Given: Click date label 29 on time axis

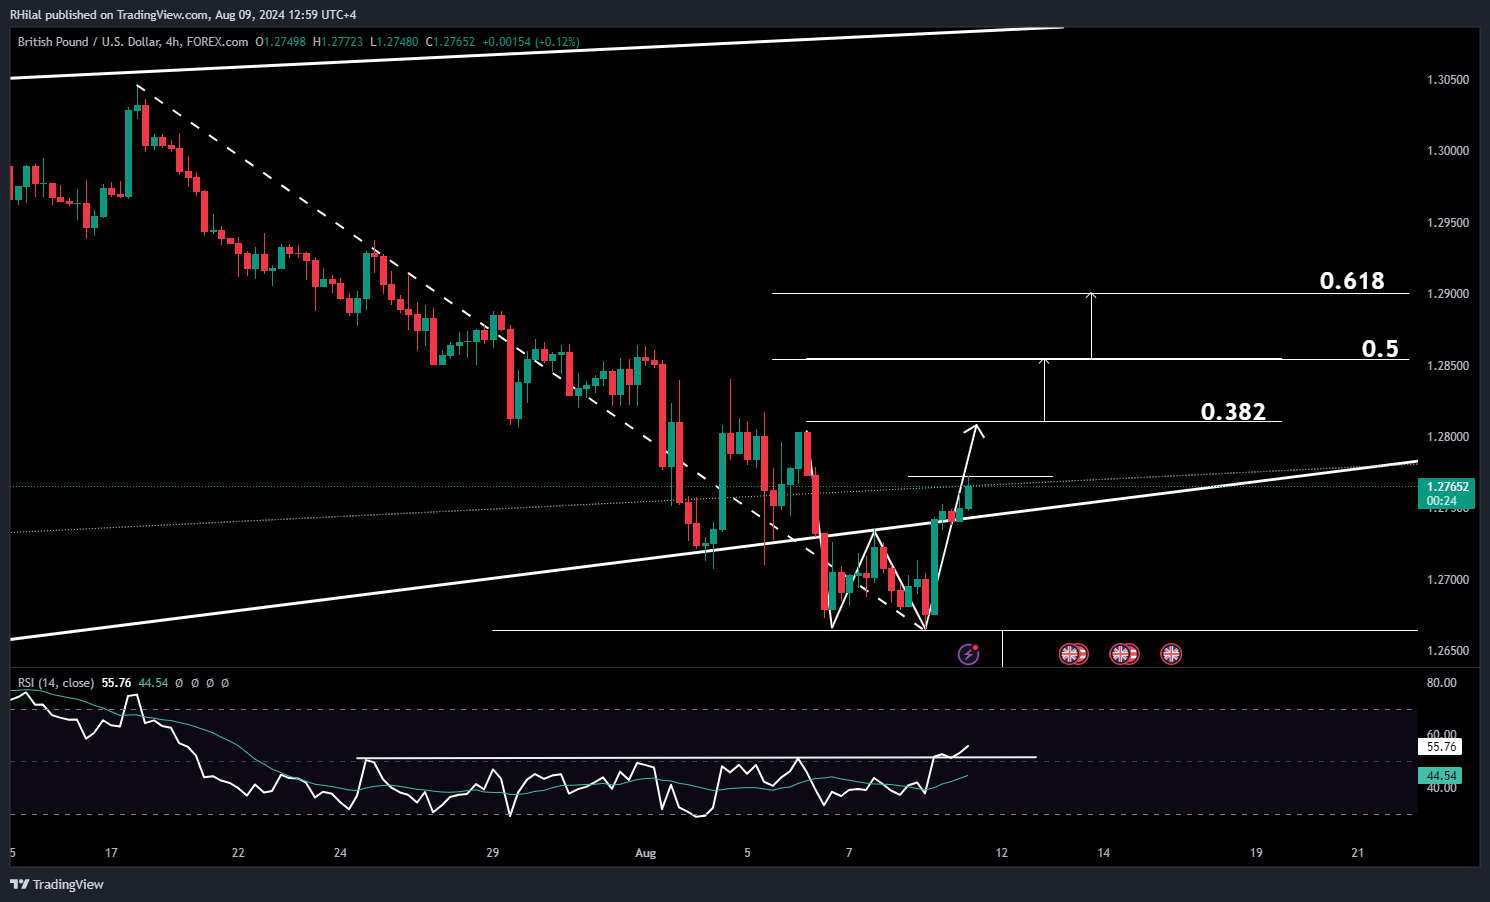Looking at the screenshot, I should (x=493, y=853).
